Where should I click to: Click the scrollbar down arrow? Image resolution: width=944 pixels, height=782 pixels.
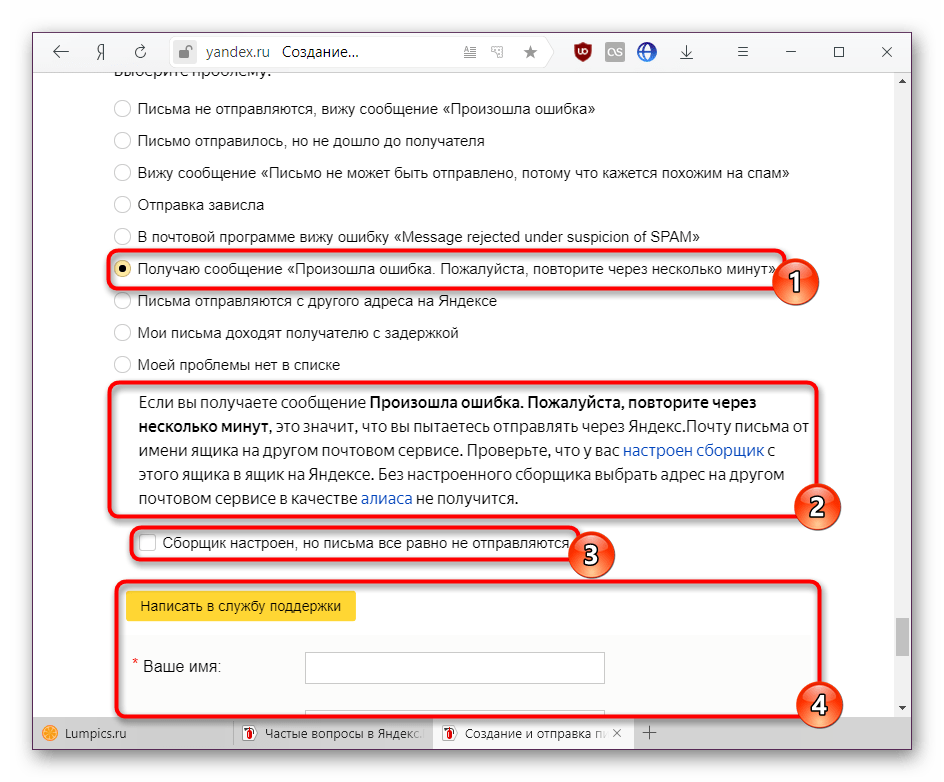[902, 708]
